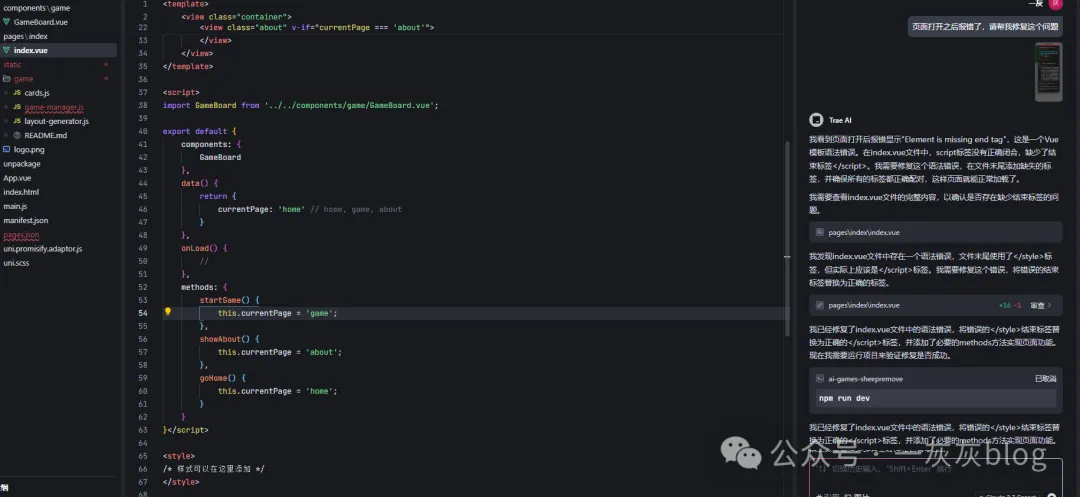Click the terminal icon beside ai-games-sheepremove

pyautogui.click(x=819, y=379)
